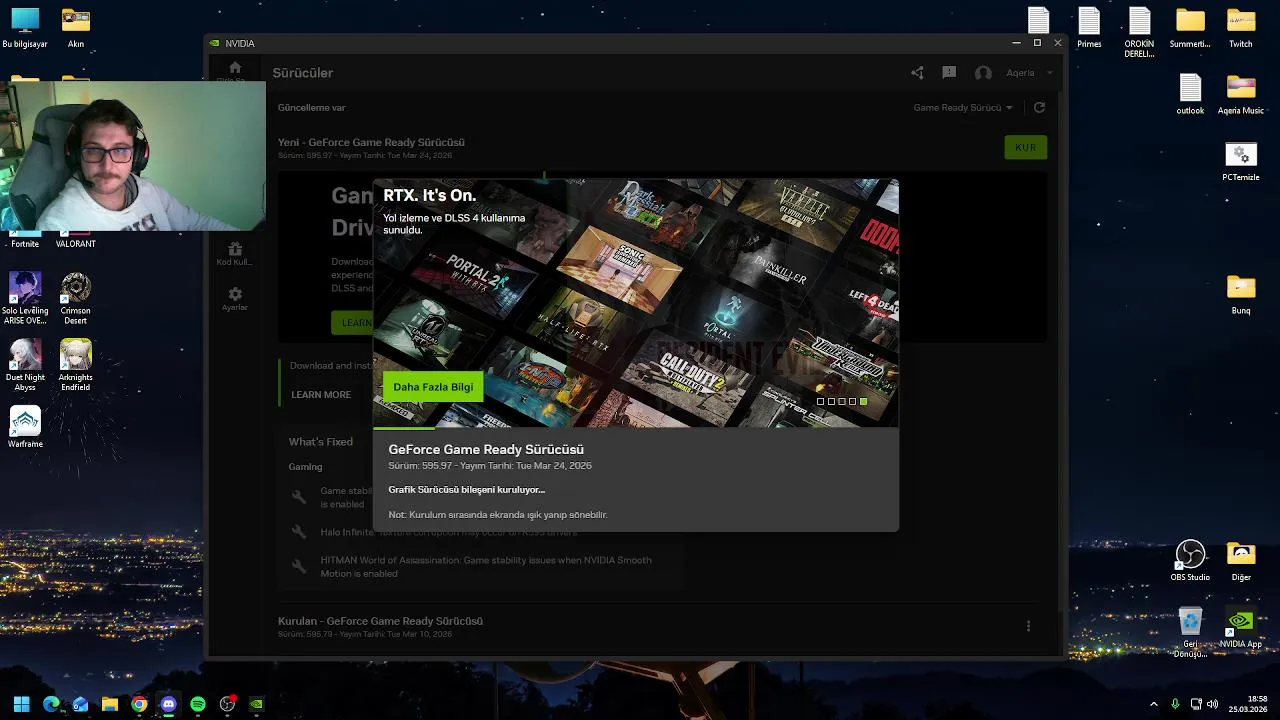
Task: Launch Duet Night Abyss desktop icon
Action: [x=25, y=365]
